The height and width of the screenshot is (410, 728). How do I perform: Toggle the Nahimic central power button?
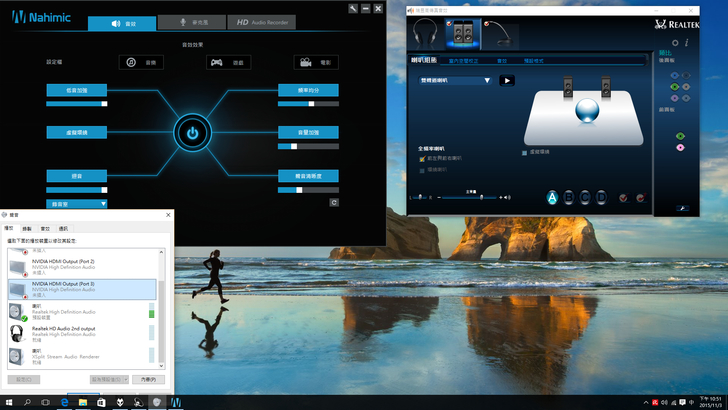(193, 132)
